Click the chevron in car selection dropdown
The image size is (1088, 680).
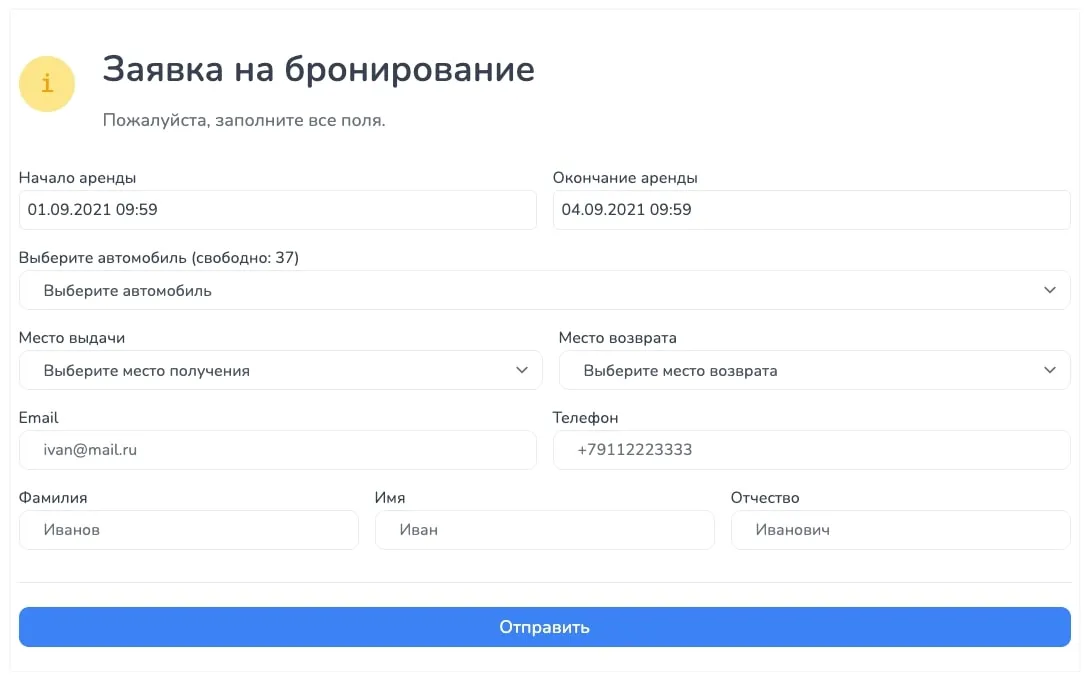pyautogui.click(x=1050, y=290)
